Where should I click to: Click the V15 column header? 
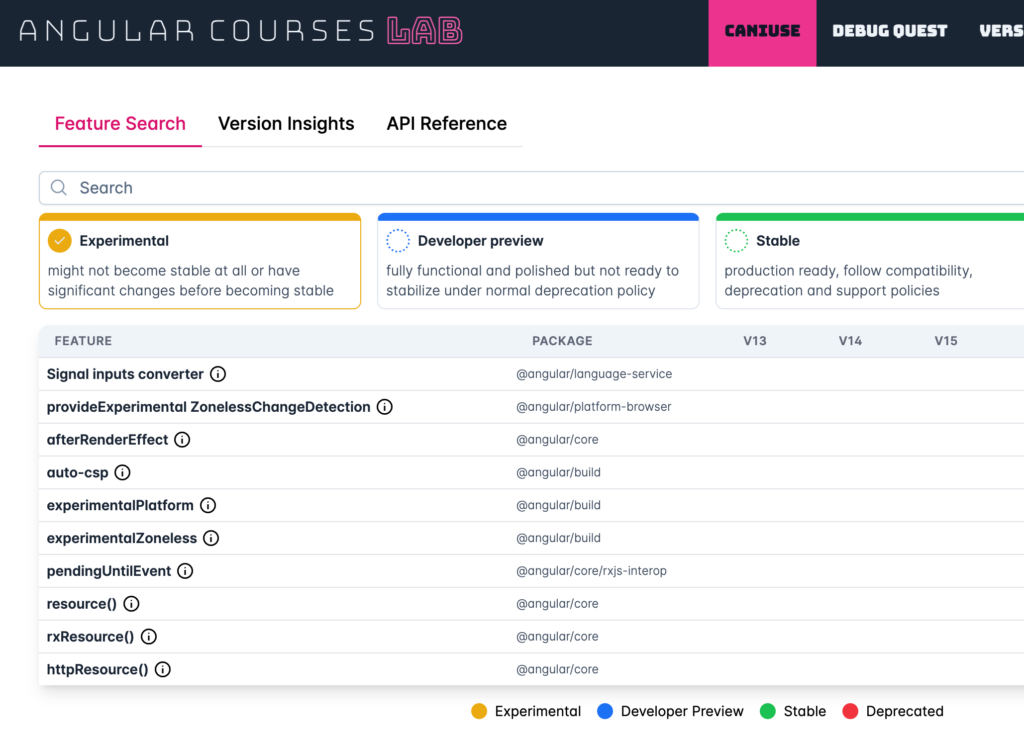tap(946, 341)
